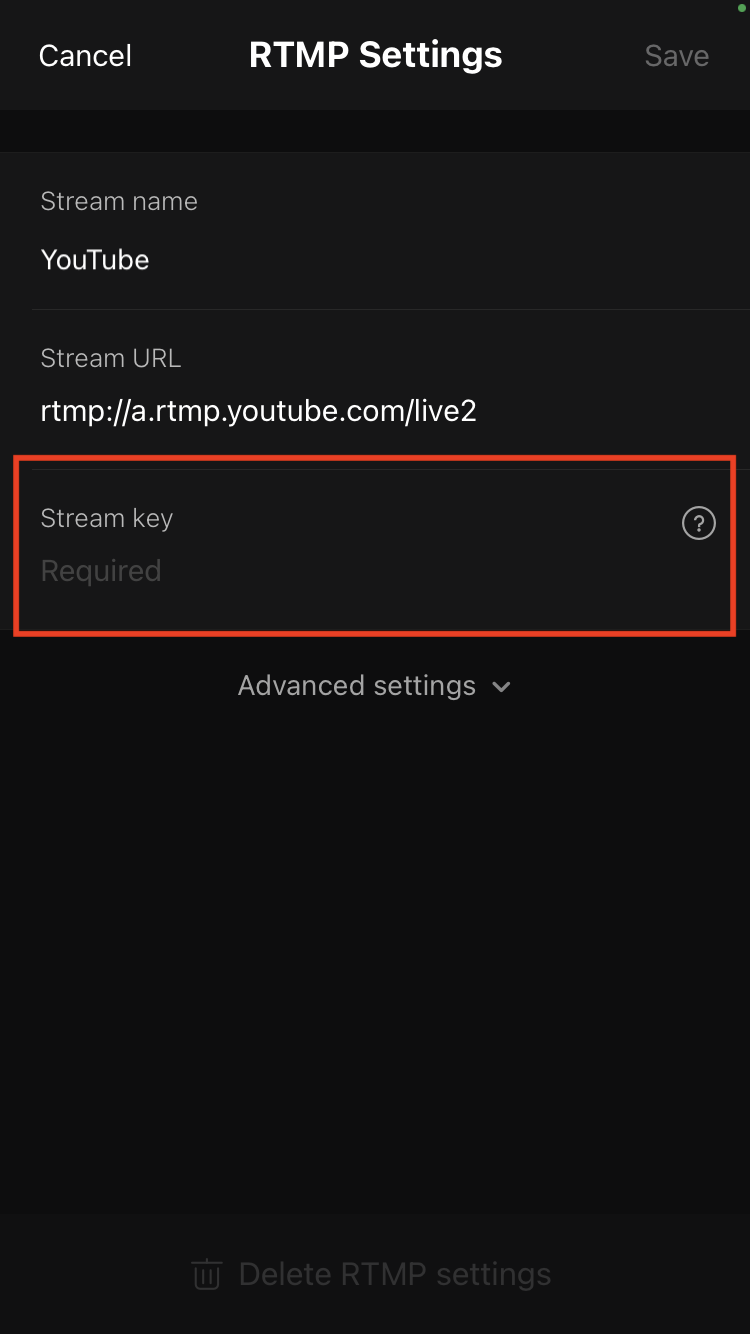Tap the gray Required placeholder text
Viewport: 750px width, 1334px height.
tap(101, 571)
